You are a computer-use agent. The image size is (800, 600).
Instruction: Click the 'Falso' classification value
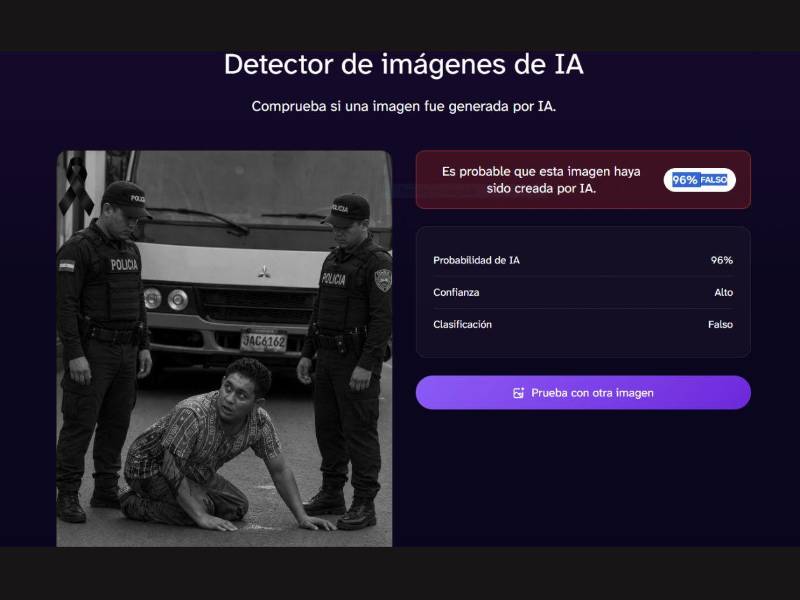[x=720, y=324]
